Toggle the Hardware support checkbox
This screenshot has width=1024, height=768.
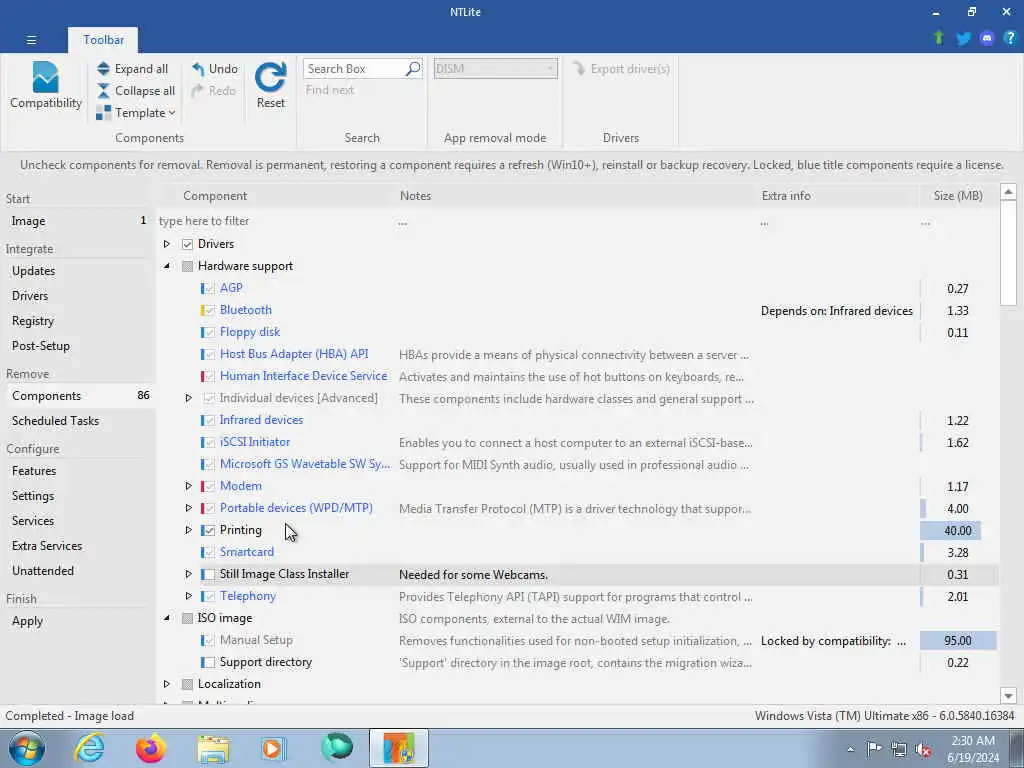pyautogui.click(x=187, y=266)
